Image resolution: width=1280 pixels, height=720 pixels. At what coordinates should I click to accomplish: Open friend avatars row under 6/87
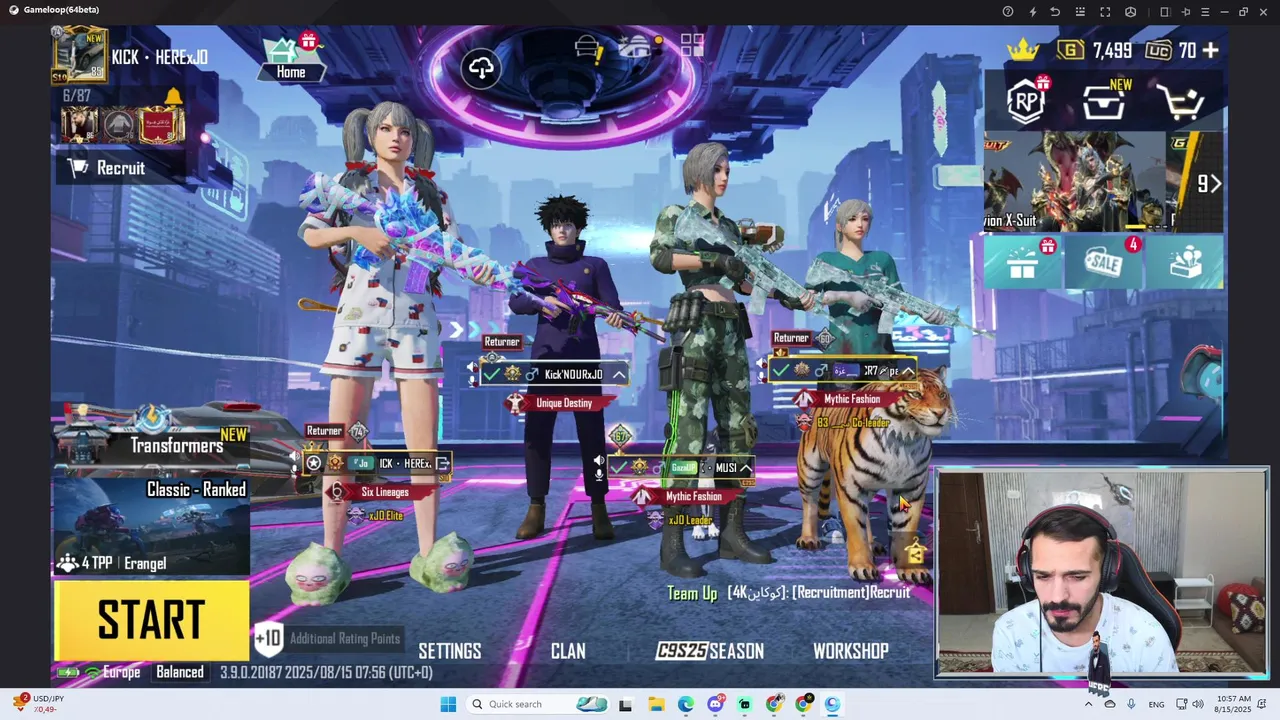tap(123, 125)
